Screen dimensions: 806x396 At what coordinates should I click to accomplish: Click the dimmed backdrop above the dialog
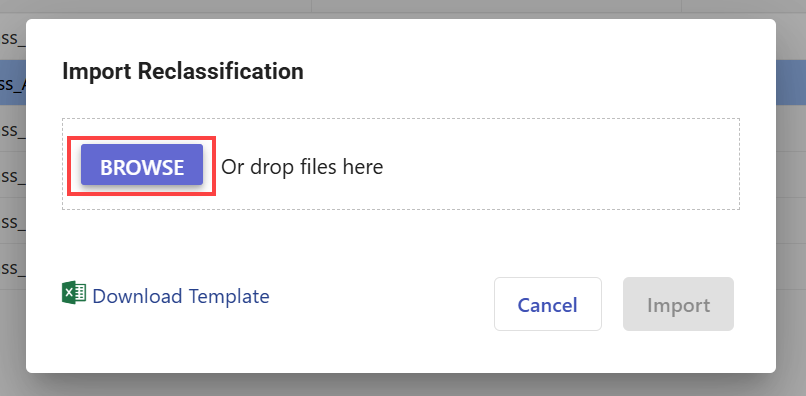pos(403,8)
